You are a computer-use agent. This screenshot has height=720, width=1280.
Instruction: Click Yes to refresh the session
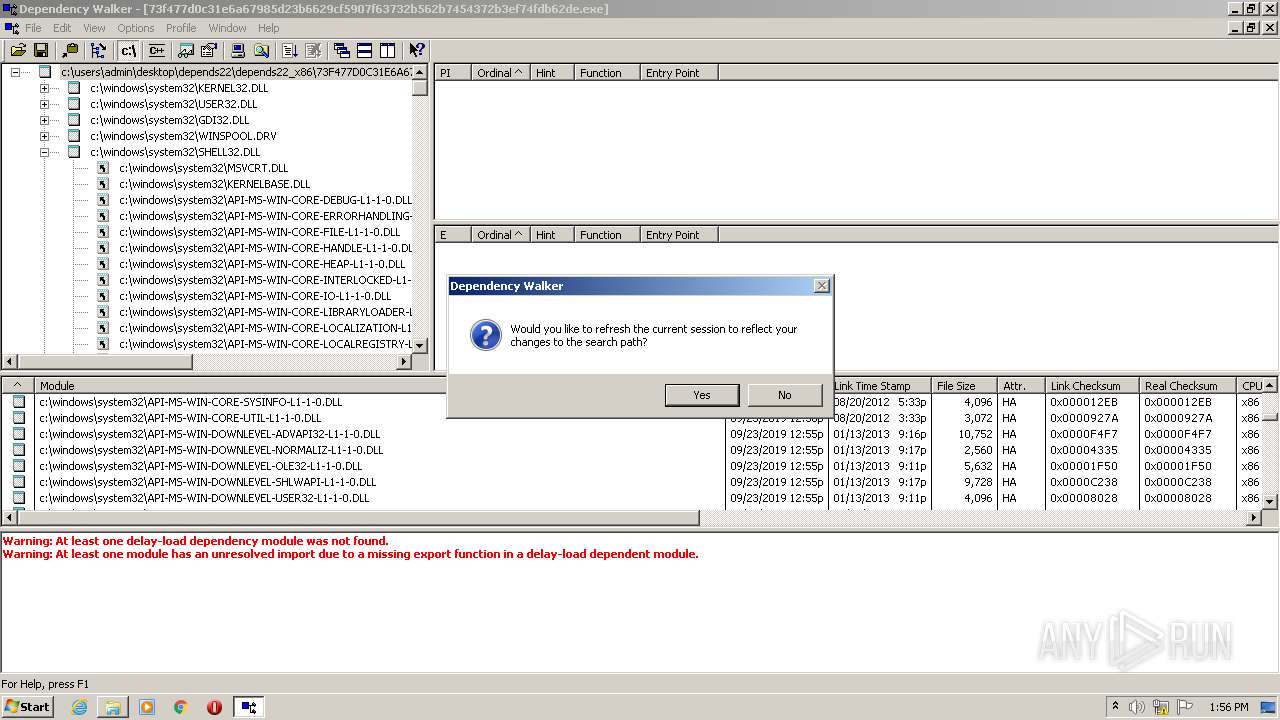[x=702, y=395]
